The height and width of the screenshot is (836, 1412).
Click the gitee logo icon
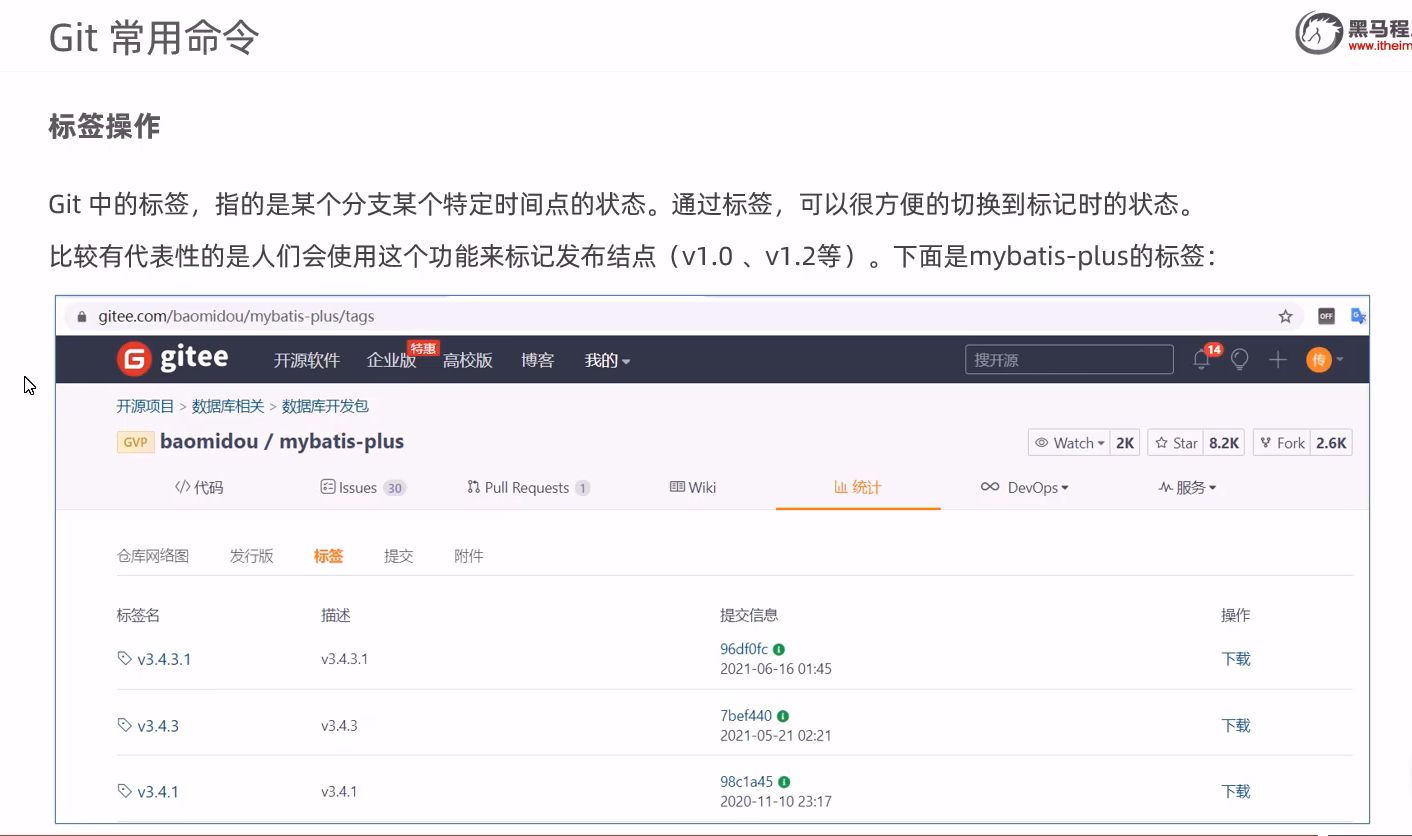click(134, 359)
